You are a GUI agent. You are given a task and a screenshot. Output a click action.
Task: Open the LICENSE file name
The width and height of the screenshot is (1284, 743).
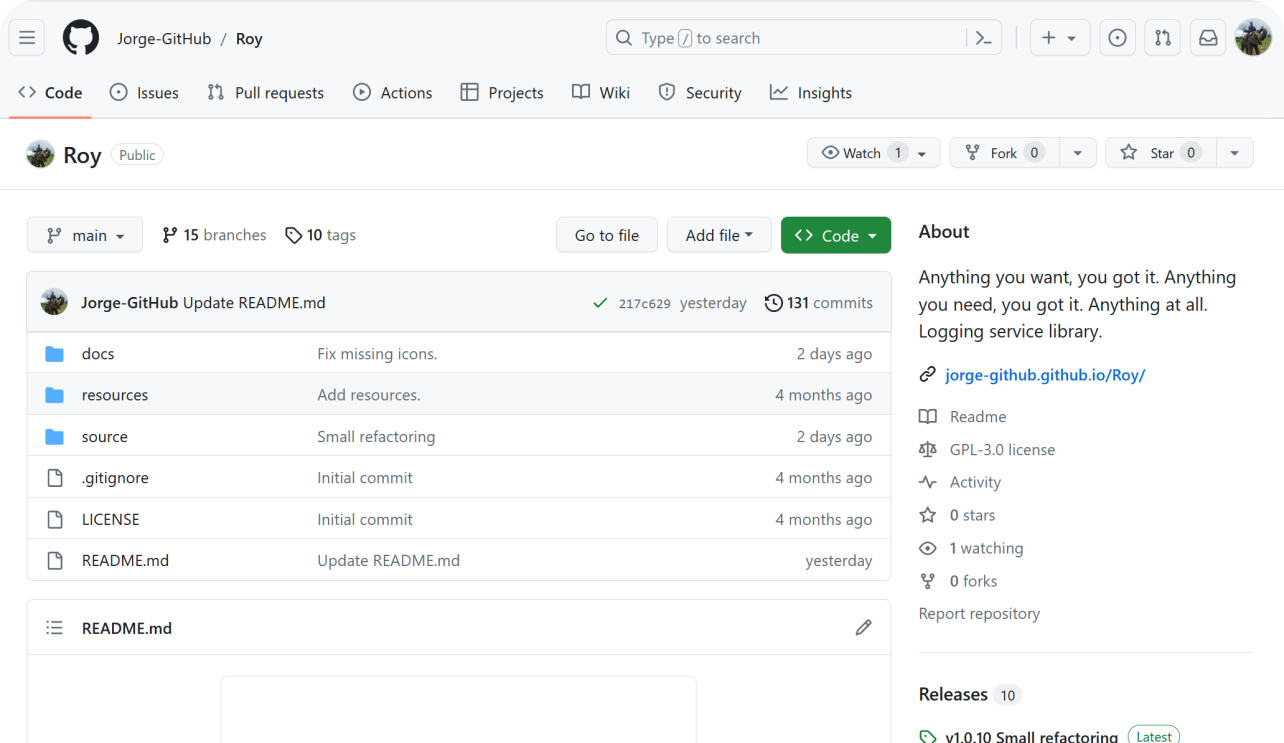coord(111,520)
